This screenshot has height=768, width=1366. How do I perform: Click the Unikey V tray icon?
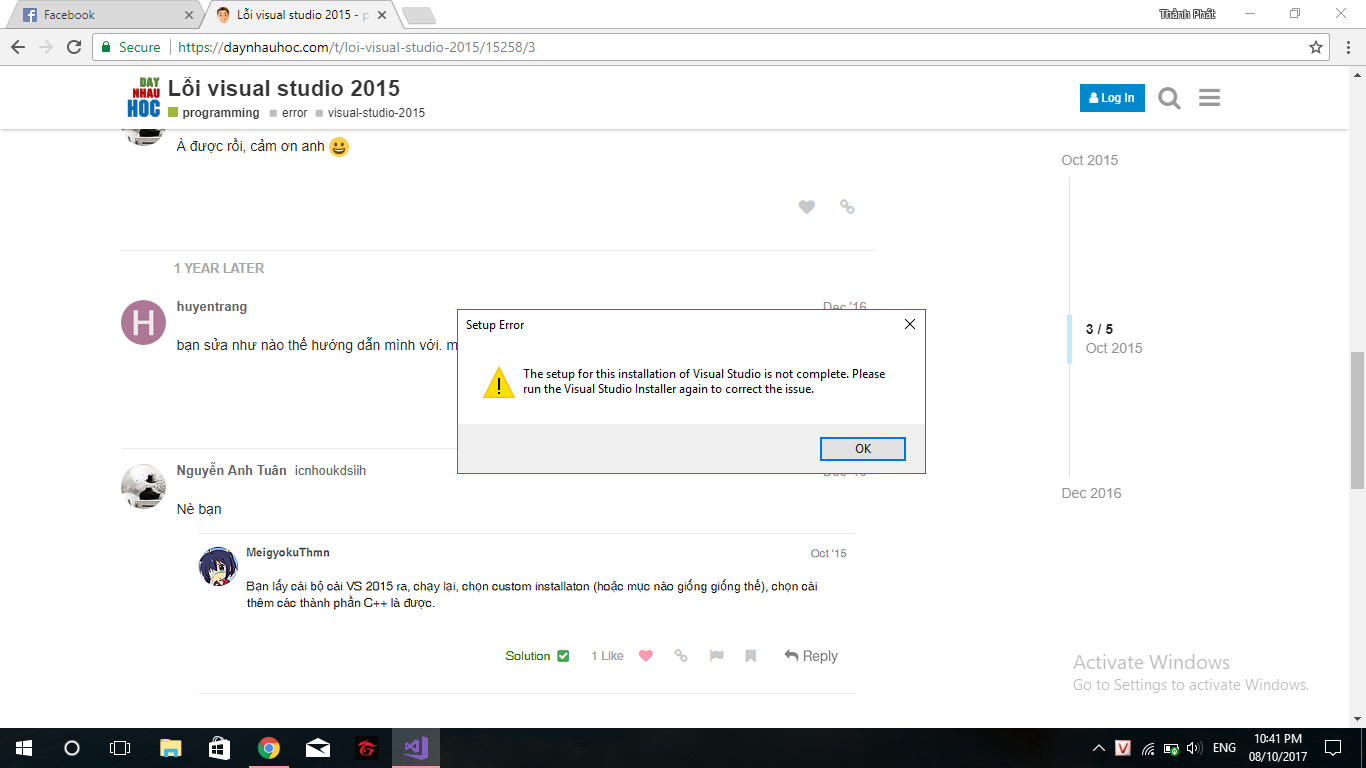(x=1123, y=748)
